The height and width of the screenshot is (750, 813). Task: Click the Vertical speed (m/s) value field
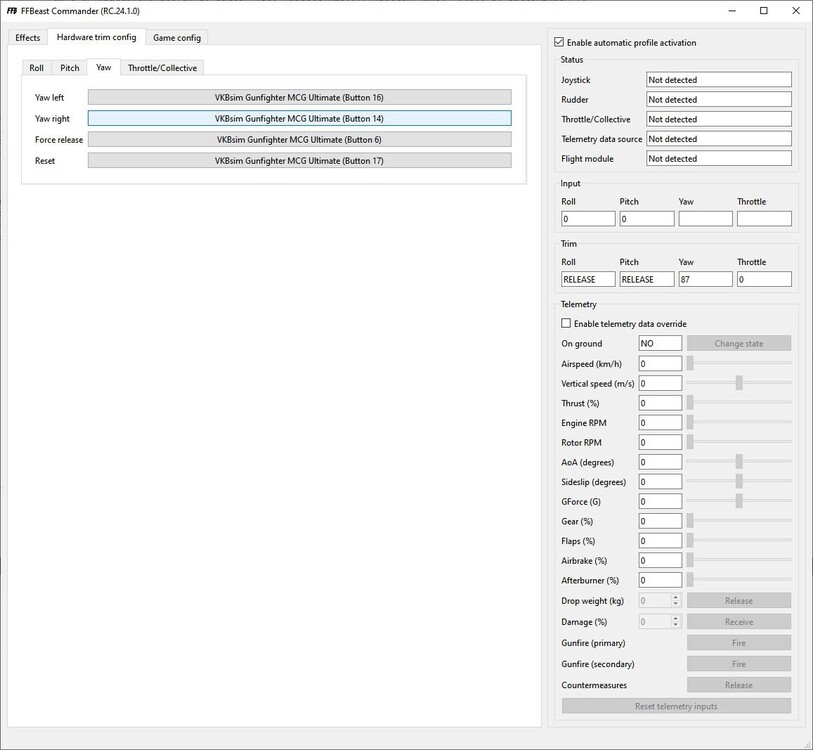coord(660,383)
